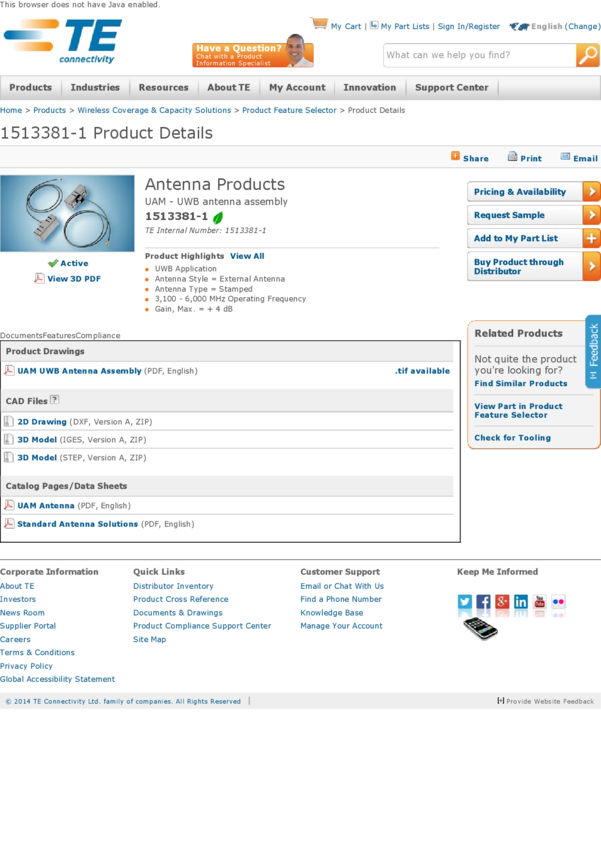601x850 pixels.
Task: Open the Twitter social icon
Action: click(x=465, y=602)
